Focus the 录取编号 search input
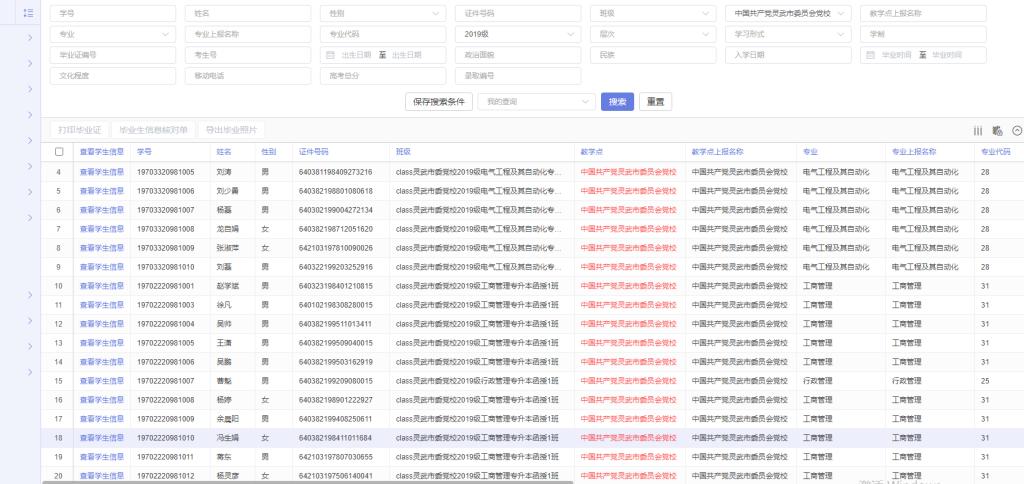The height and width of the screenshot is (484, 1024). pyautogui.click(x=518, y=76)
